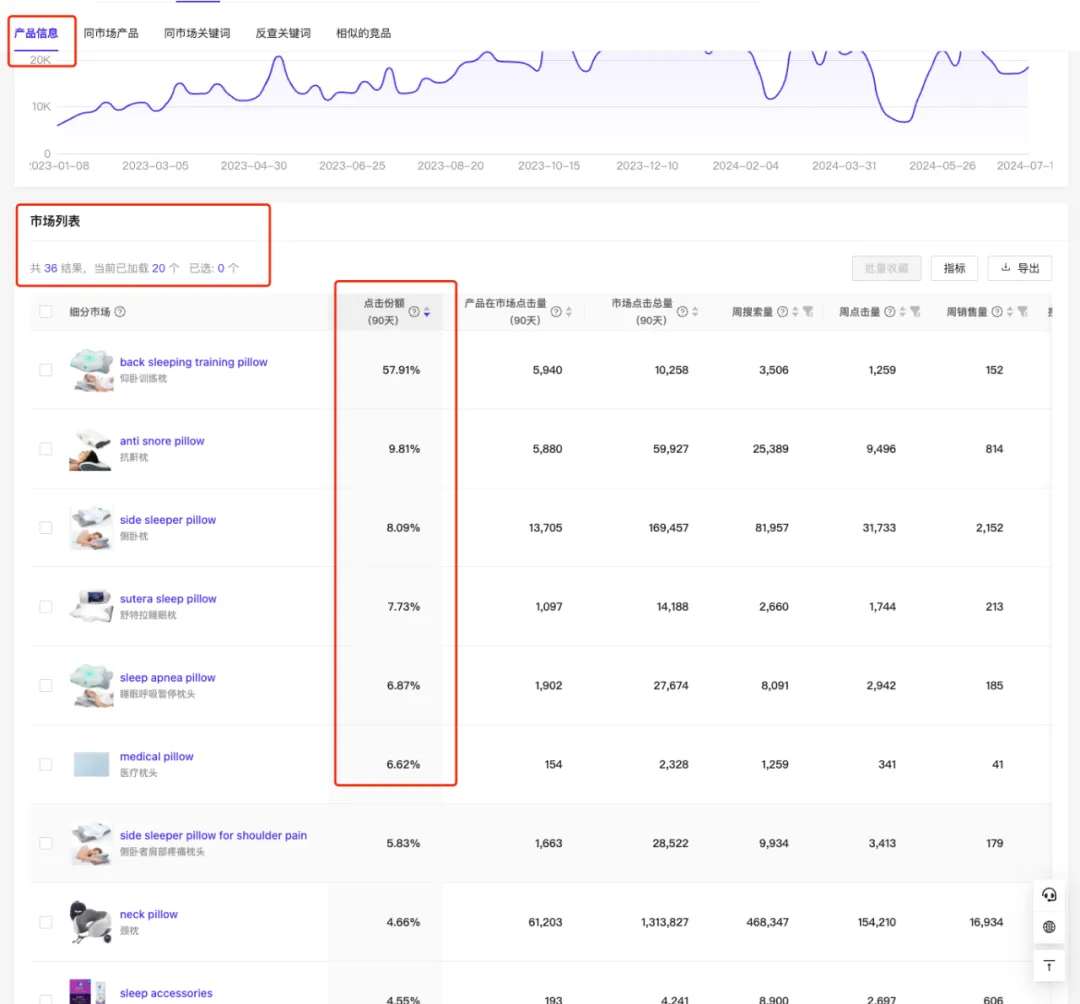This screenshot has width=1080, height=1004.
Task: Sort by 点击份额 (90天) using sort arrows
Action: pyautogui.click(x=427, y=312)
